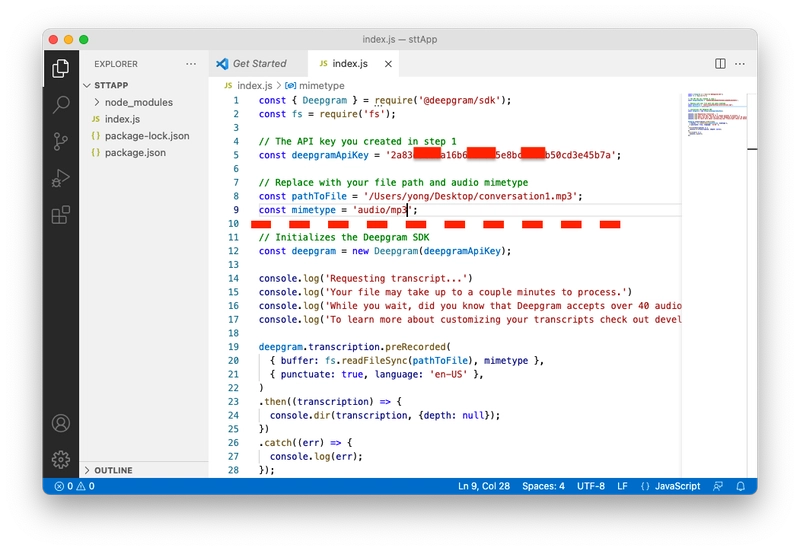Click 'new Deepgram' on line 12
This screenshot has height=551, width=800.
click(x=385, y=251)
